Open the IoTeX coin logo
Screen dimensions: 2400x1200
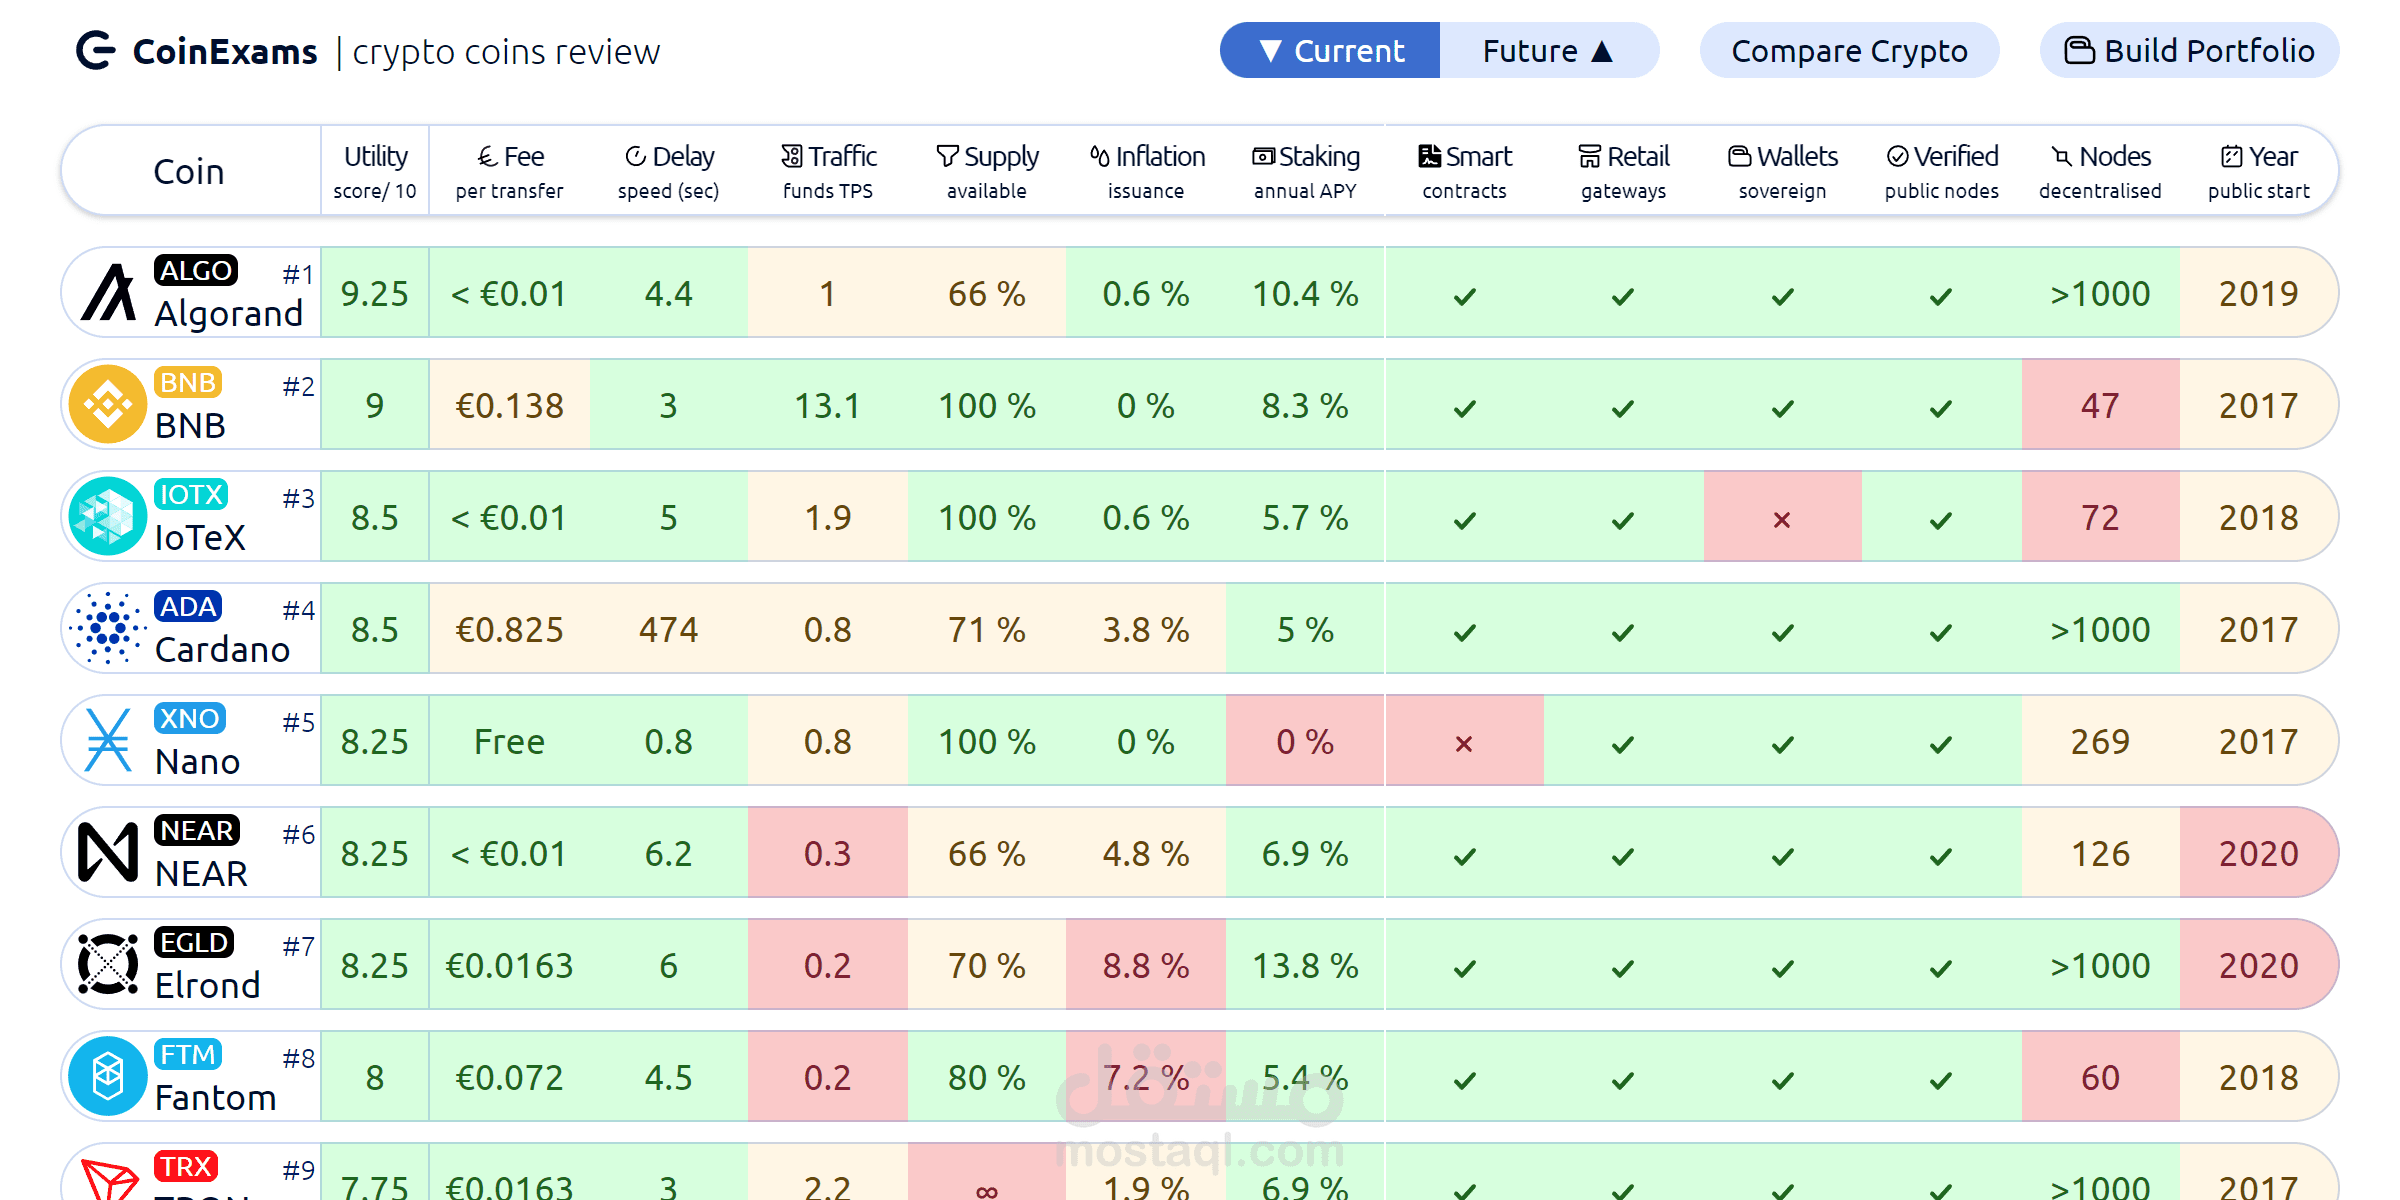108,516
